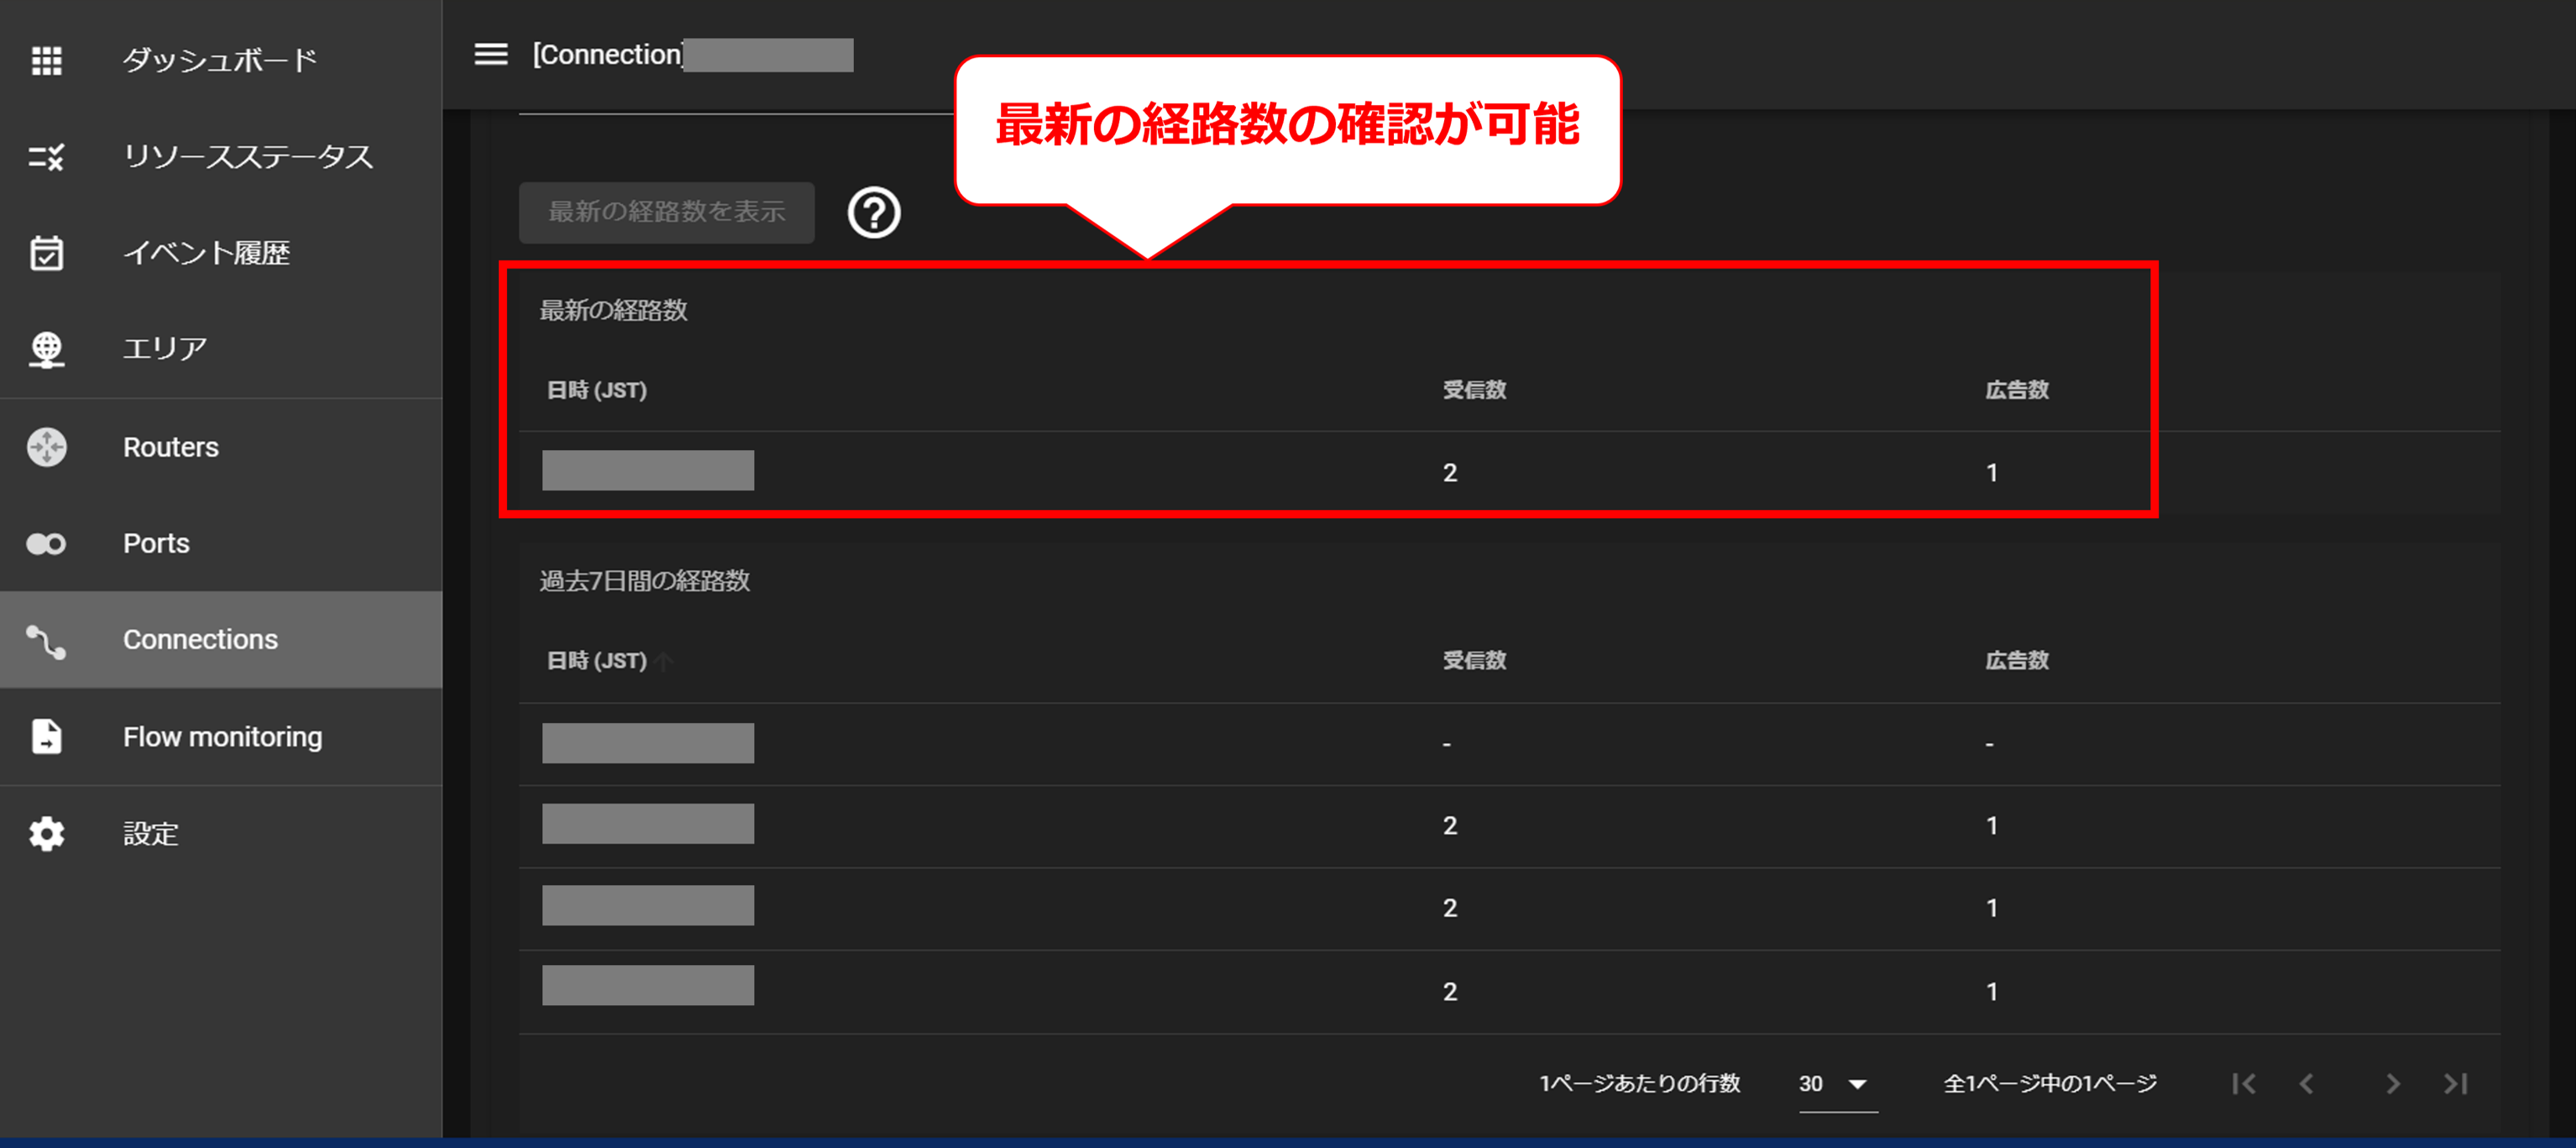Click the resource status icon
This screenshot has width=2576, height=1148.
click(46, 157)
